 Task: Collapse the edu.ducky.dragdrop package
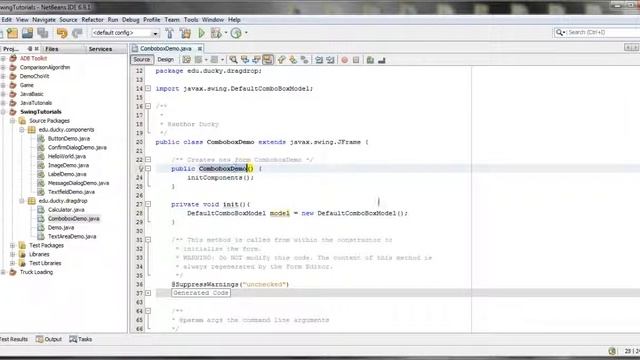(22, 201)
